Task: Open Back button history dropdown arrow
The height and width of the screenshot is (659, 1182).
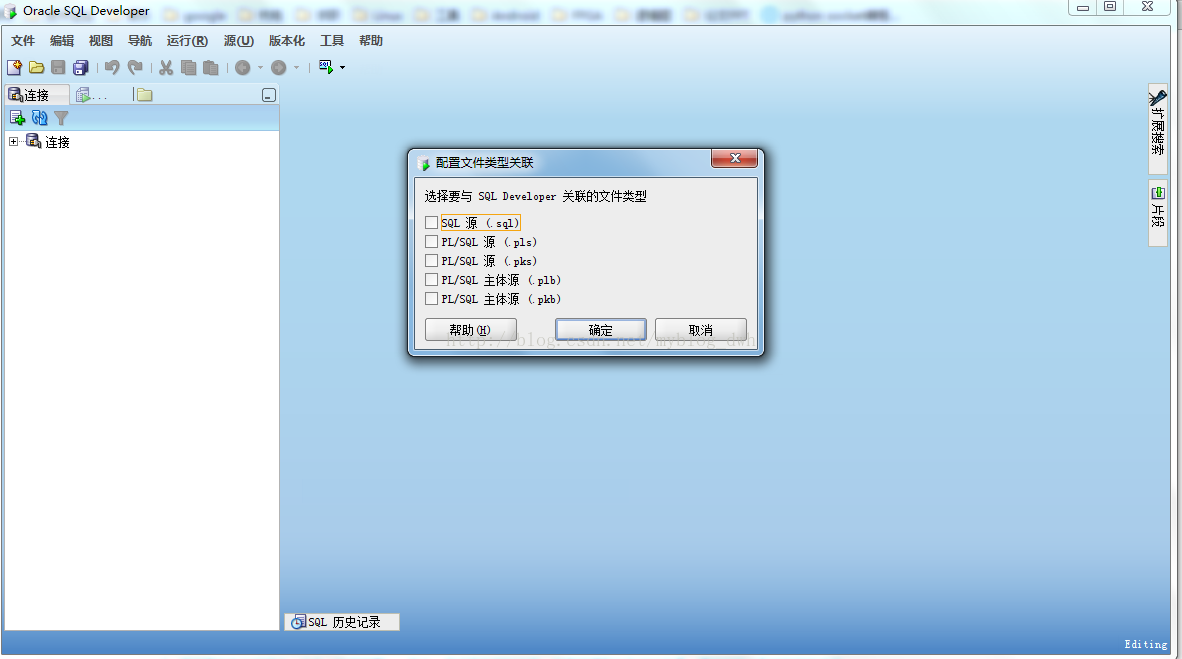Action: [261, 68]
